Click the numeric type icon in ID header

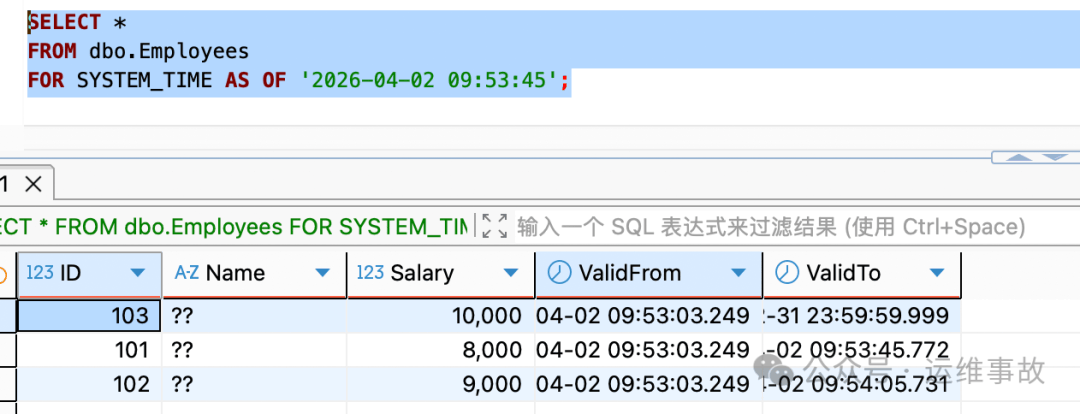[x=39, y=273]
